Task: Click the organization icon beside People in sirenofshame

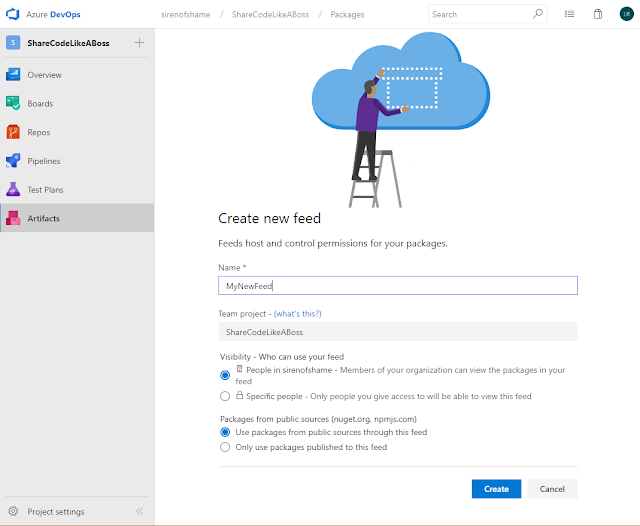Action: tap(240, 369)
